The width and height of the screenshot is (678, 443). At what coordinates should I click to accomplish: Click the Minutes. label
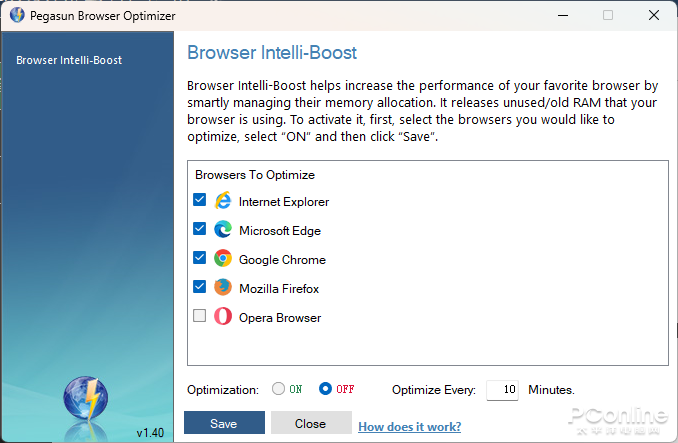551,390
